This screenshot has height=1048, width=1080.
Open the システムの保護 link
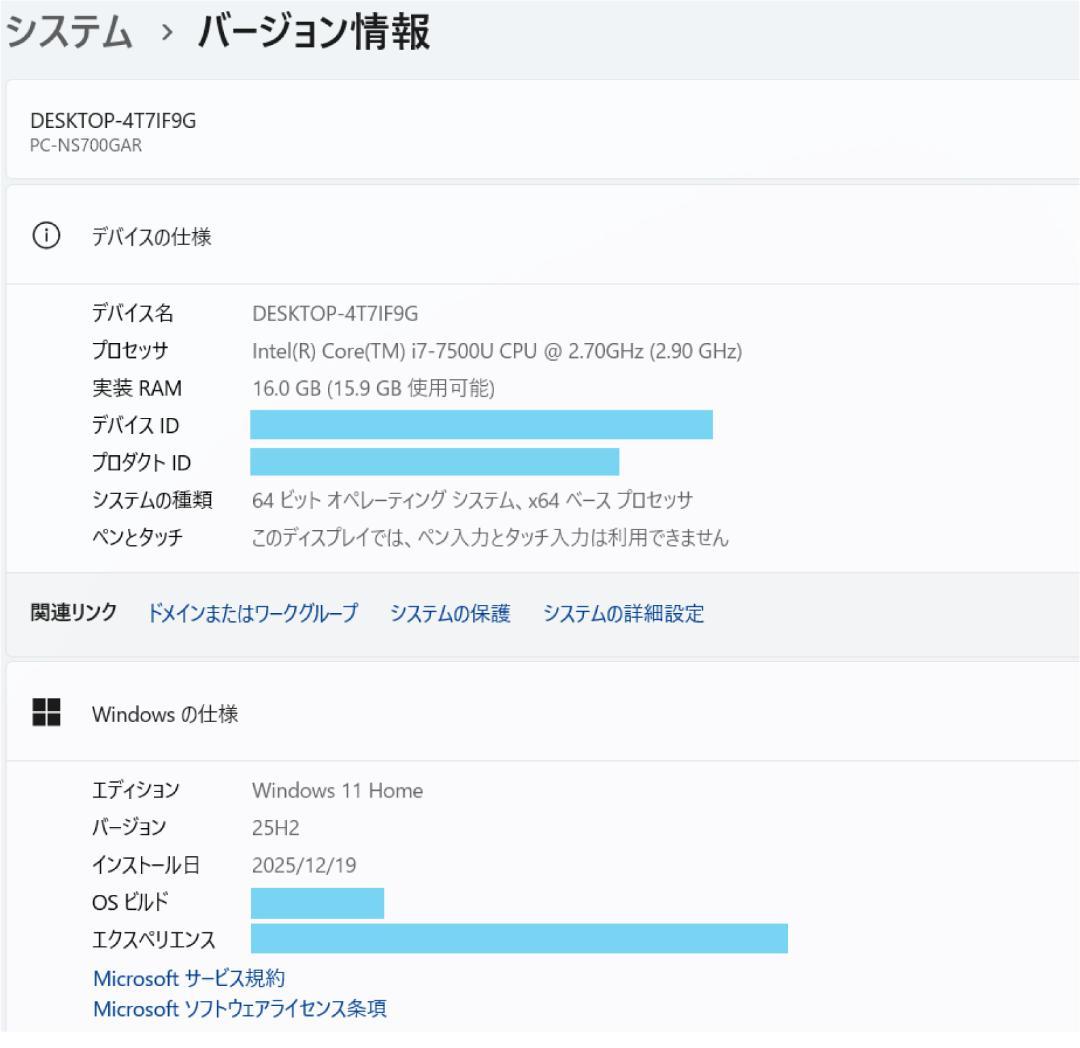(454, 615)
